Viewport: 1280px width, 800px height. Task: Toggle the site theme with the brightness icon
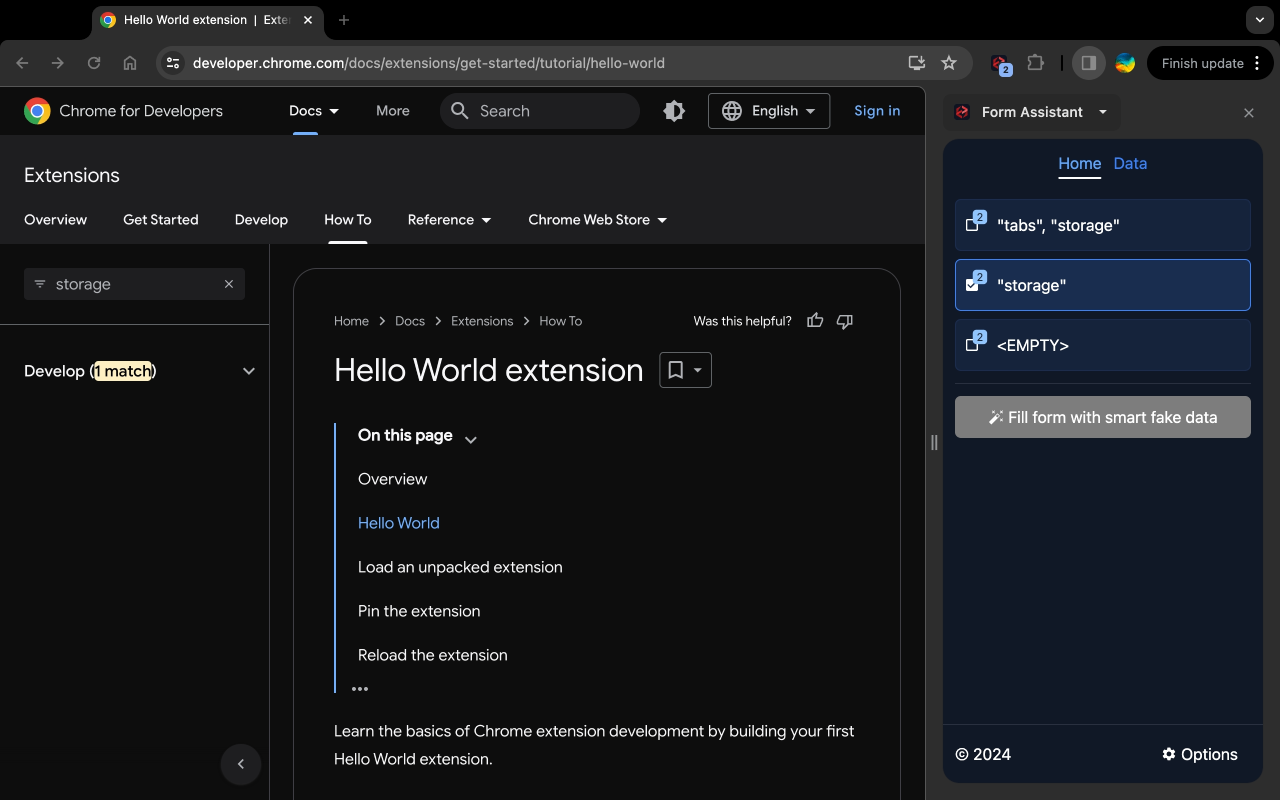click(x=673, y=111)
